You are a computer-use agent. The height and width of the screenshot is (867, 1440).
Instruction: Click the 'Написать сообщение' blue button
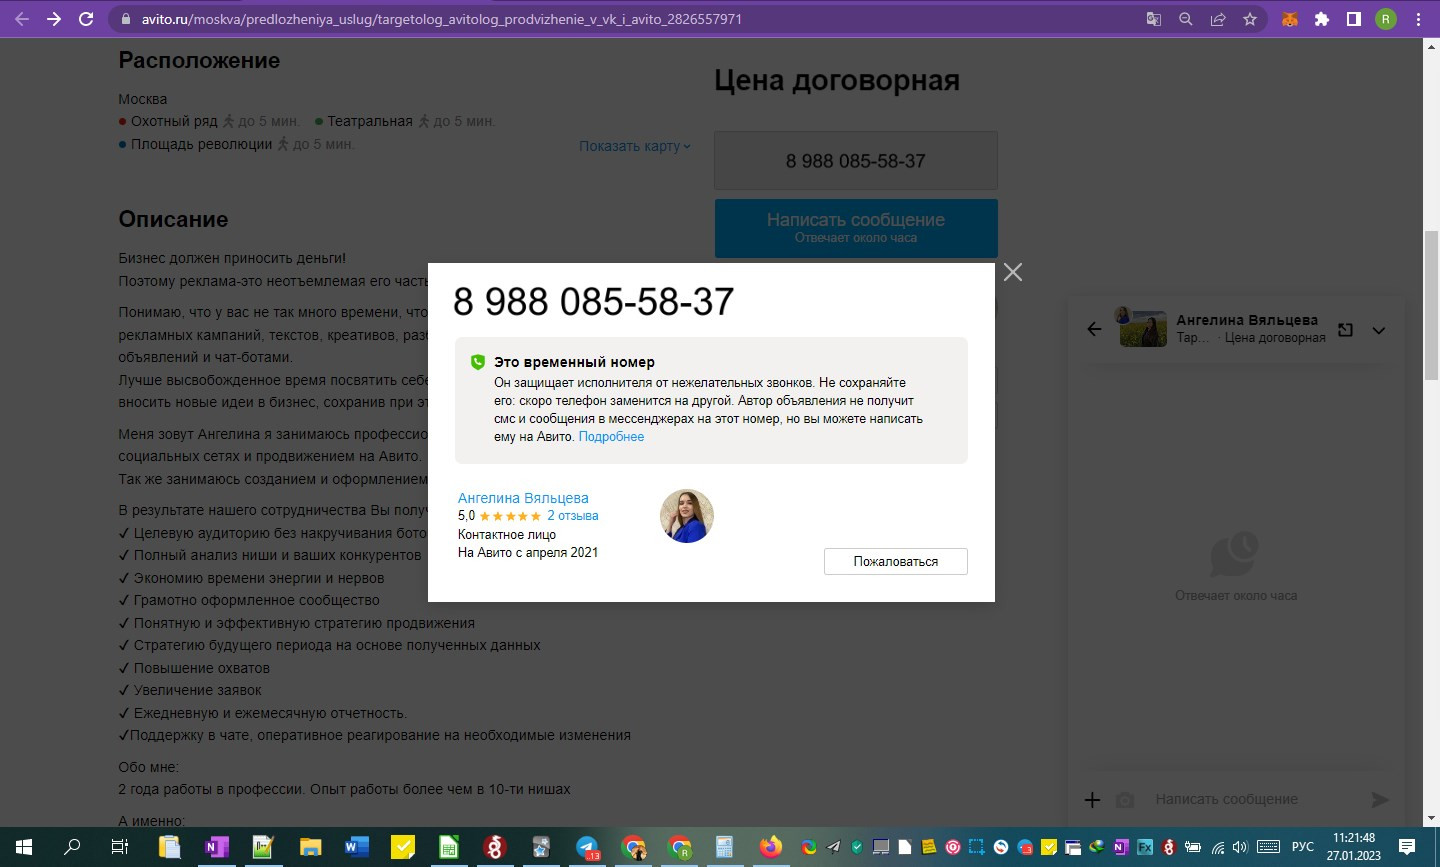[x=856, y=228]
